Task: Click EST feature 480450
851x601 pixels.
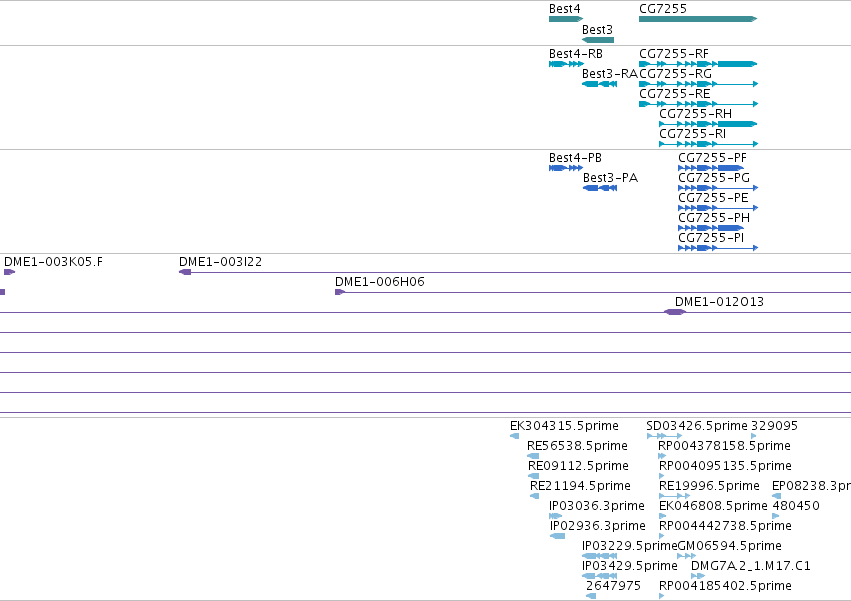Action: pyautogui.click(x=776, y=516)
